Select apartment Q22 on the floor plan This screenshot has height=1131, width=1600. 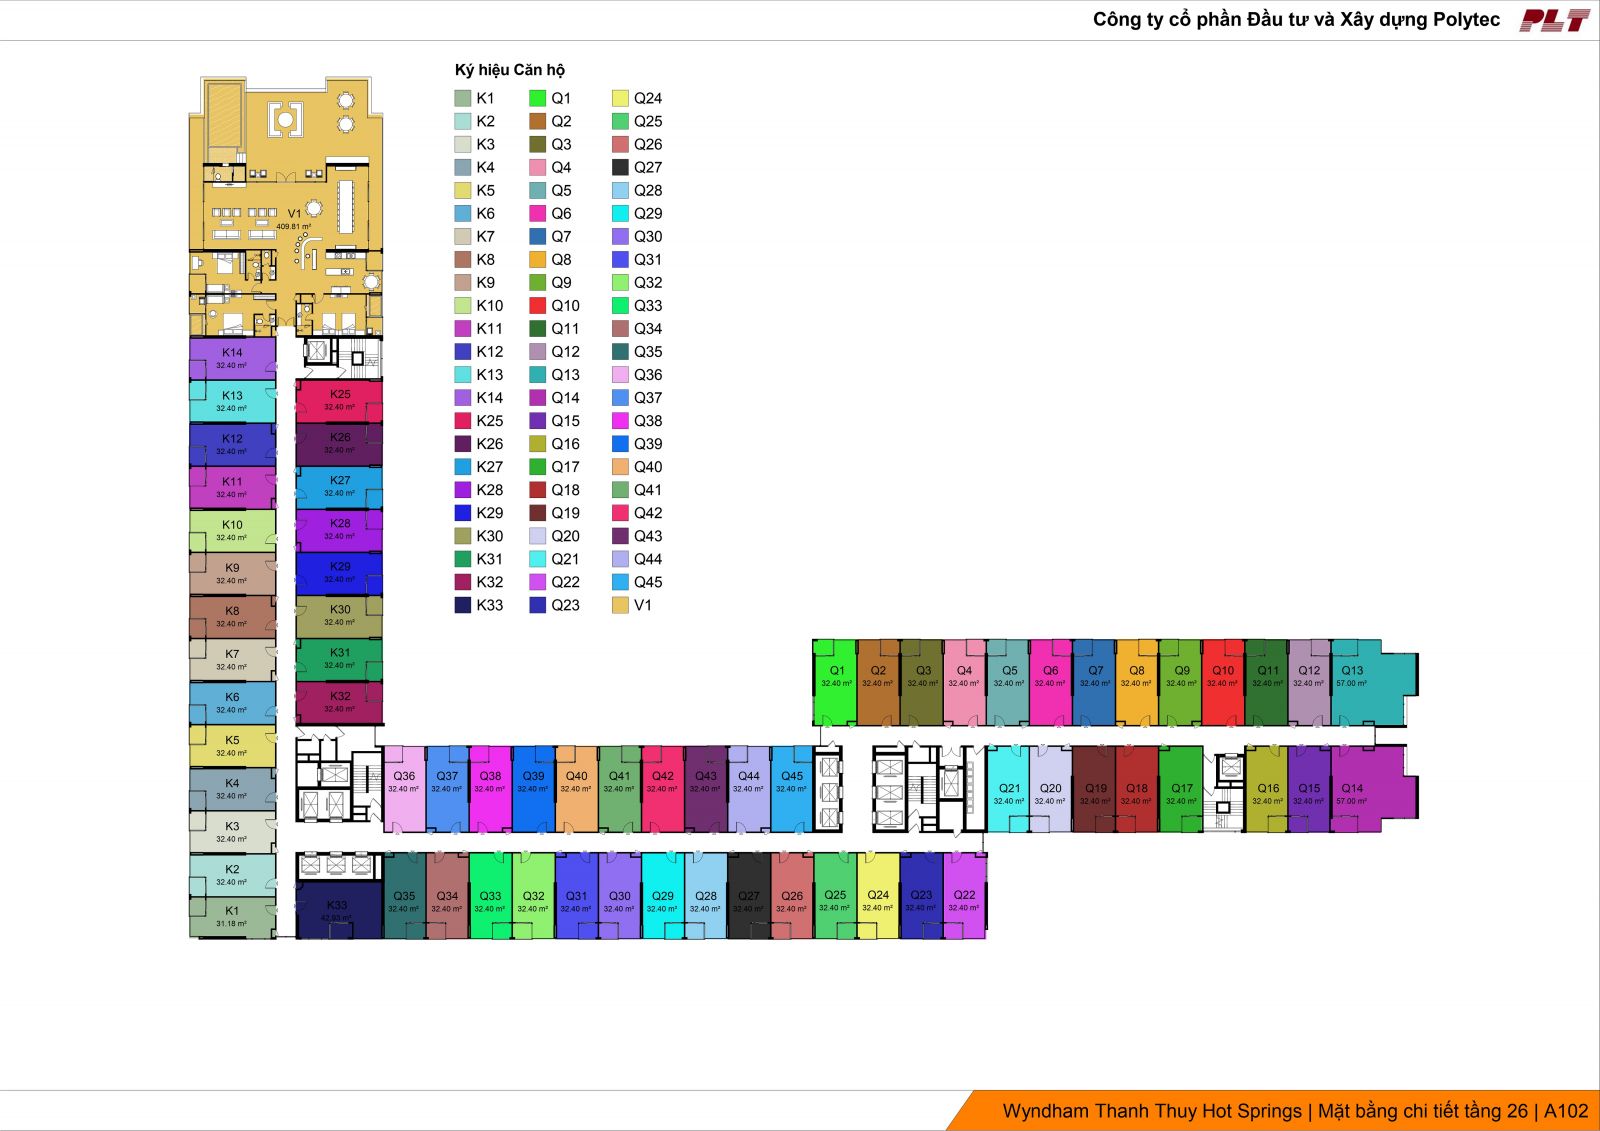click(x=964, y=900)
